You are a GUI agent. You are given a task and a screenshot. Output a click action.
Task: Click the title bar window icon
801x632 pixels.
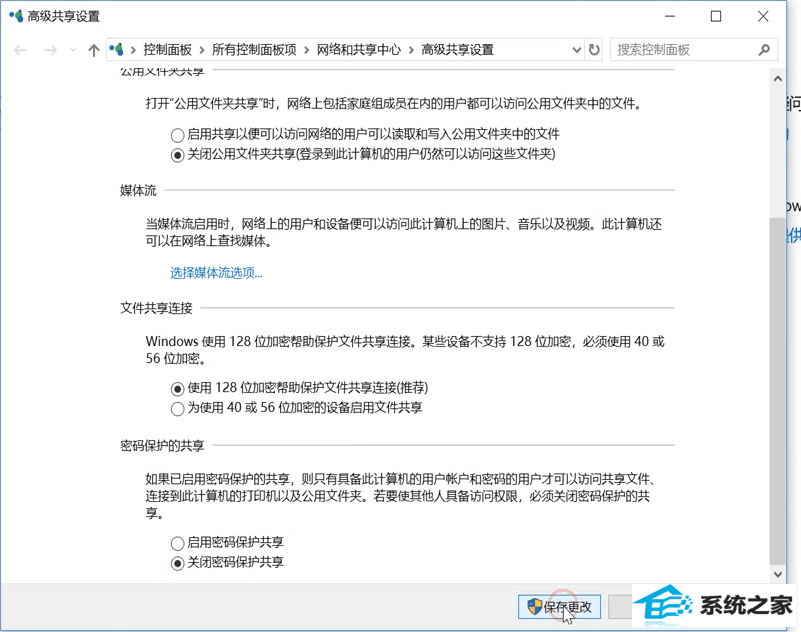tap(16, 16)
